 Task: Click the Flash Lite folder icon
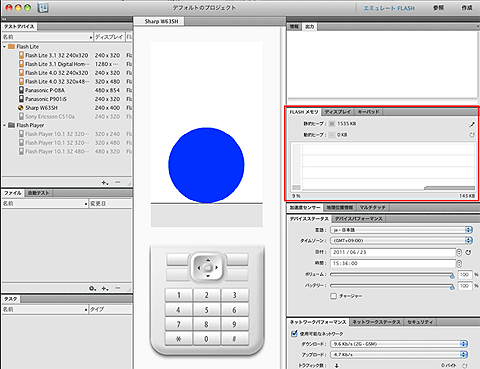tap(11, 47)
